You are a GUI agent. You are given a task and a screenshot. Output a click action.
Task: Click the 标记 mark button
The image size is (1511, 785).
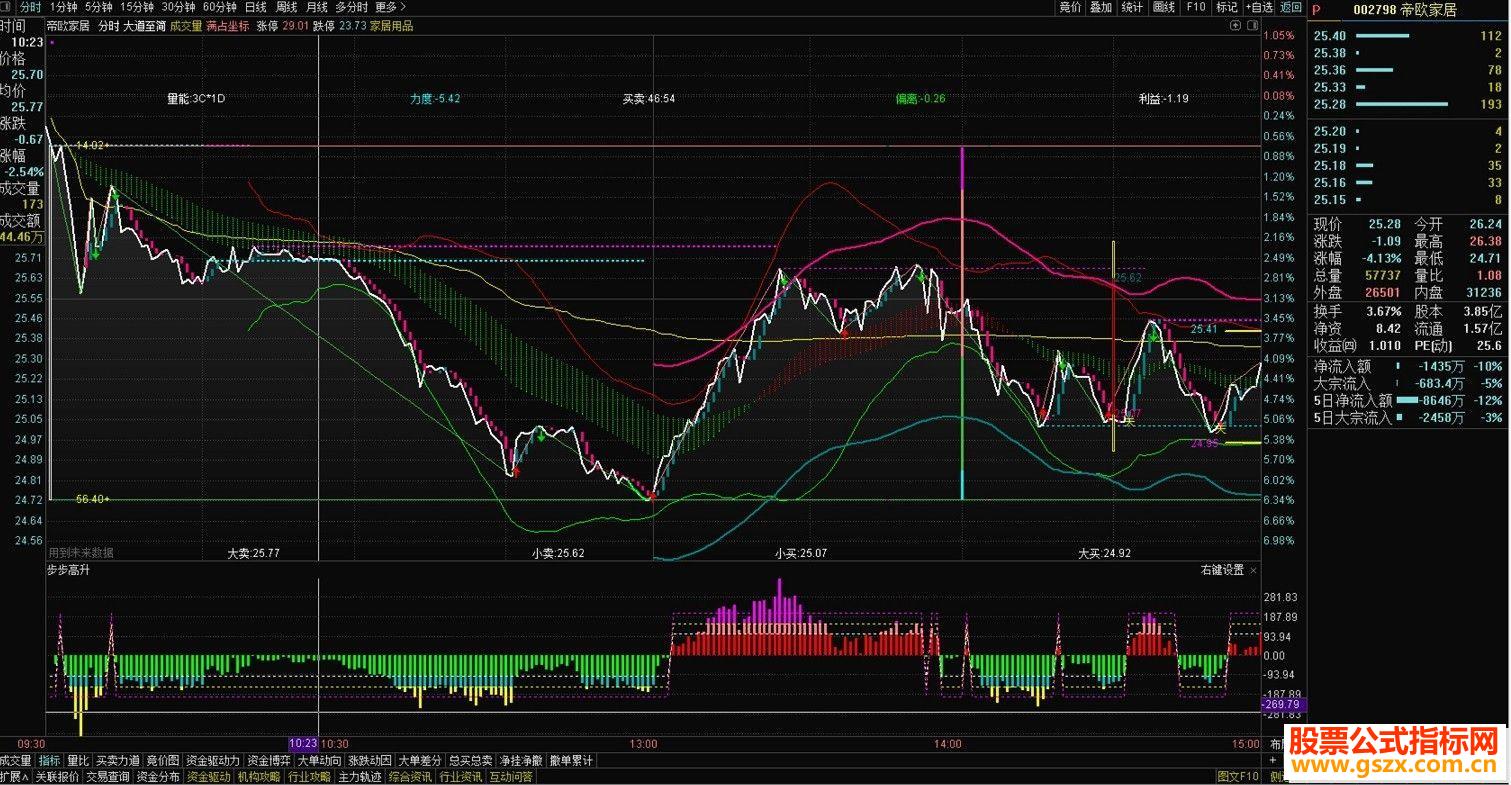pyautogui.click(x=1227, y=7)
